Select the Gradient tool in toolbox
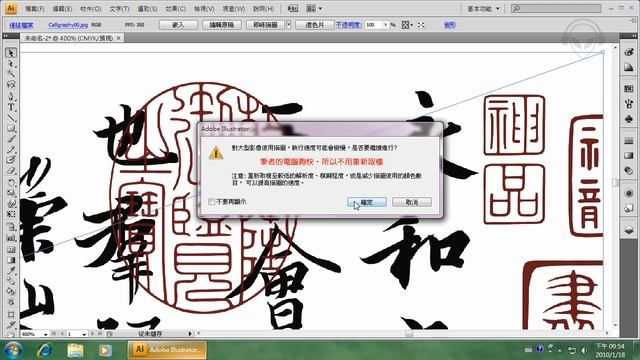The image size is (640, 360). point(11,260)
